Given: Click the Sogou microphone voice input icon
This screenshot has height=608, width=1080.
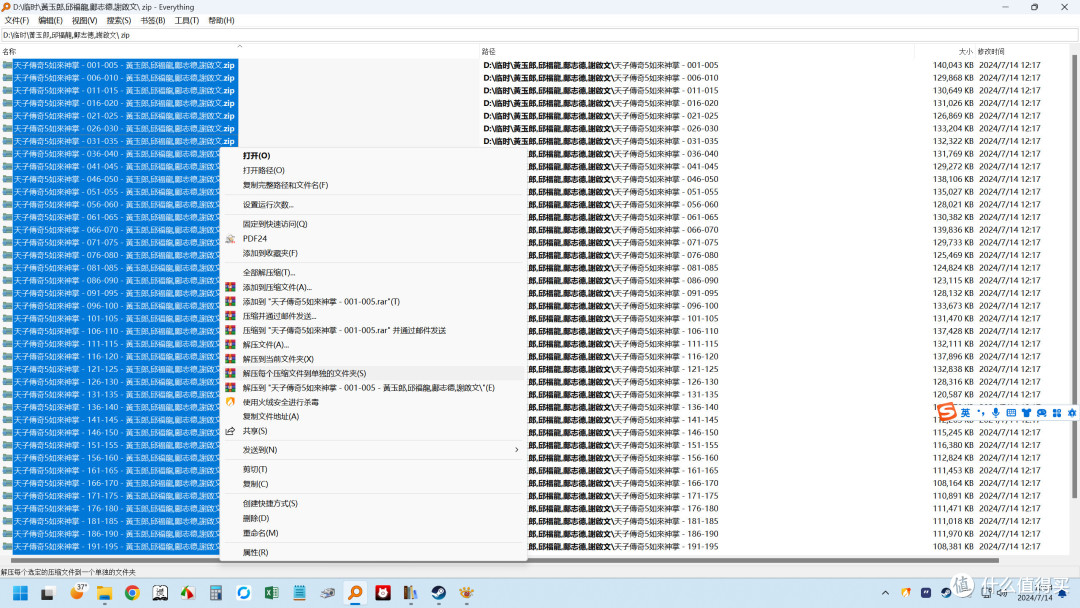Looking at the screenshot, I should 995,412.
